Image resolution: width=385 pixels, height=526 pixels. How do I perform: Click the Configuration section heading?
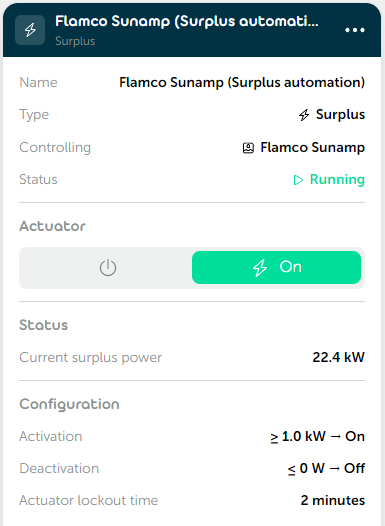tap(69, 405)
